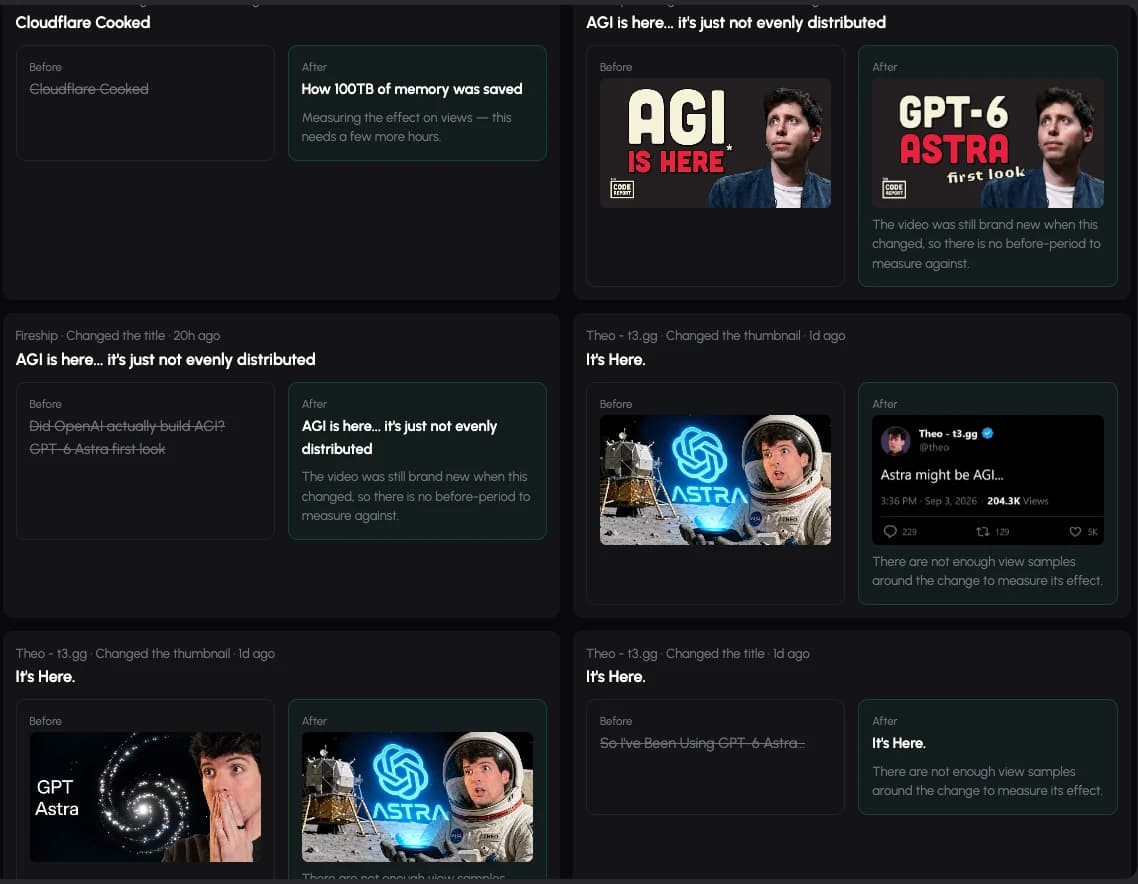
Task: Open the 'GPT Astra' galaxy before thumbnail
Action: click(x=145, y=797)
